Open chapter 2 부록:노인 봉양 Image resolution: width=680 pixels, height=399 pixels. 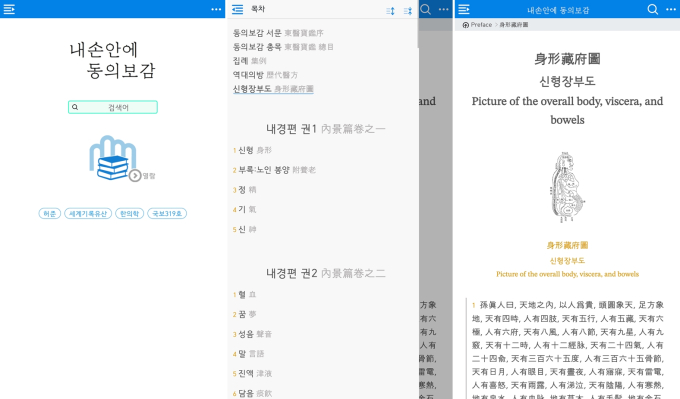tap(274, 170)
